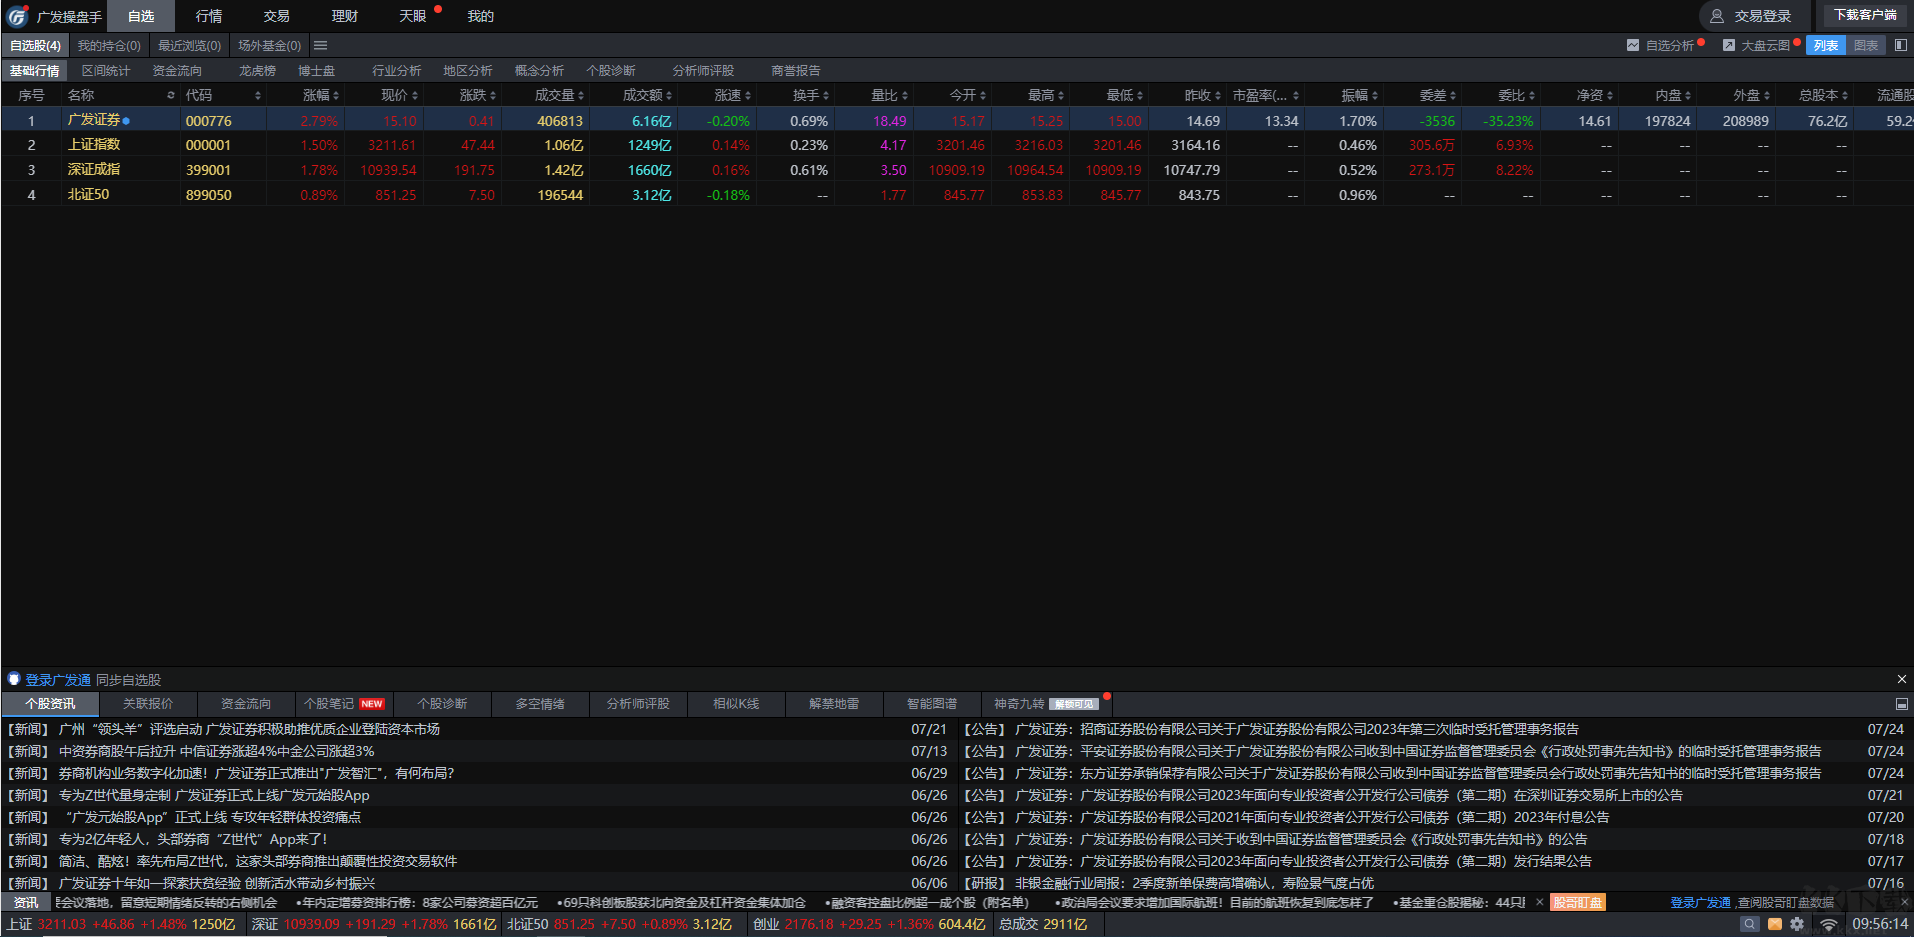Click the 下载客户端 button
The height and width of the screenshot is (937, 1914).
click(x=1865, y=15)
